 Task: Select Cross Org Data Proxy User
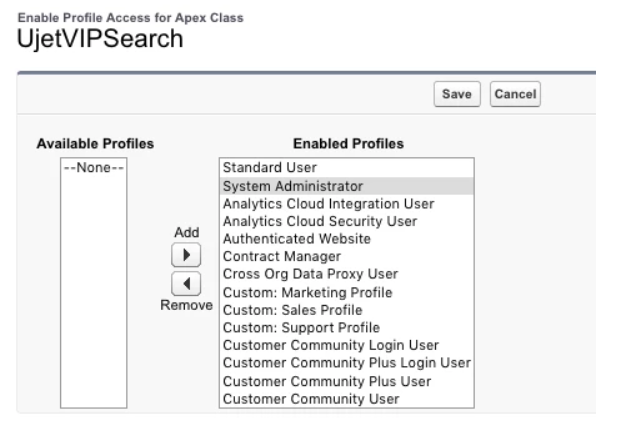tap(310, 275)
